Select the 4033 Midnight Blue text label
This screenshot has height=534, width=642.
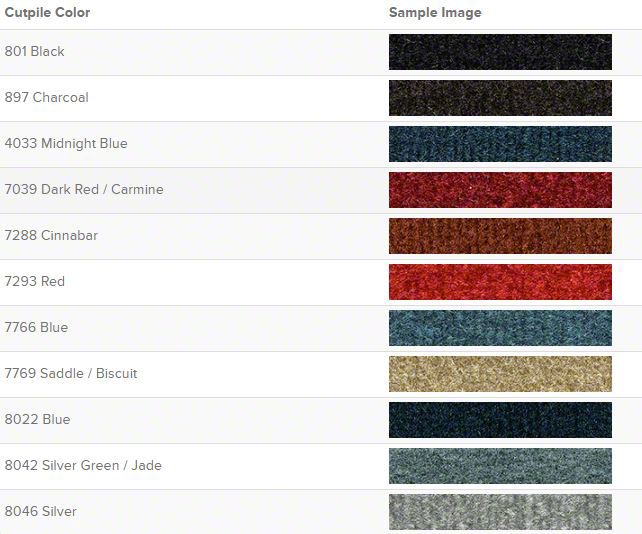[66, 144]
